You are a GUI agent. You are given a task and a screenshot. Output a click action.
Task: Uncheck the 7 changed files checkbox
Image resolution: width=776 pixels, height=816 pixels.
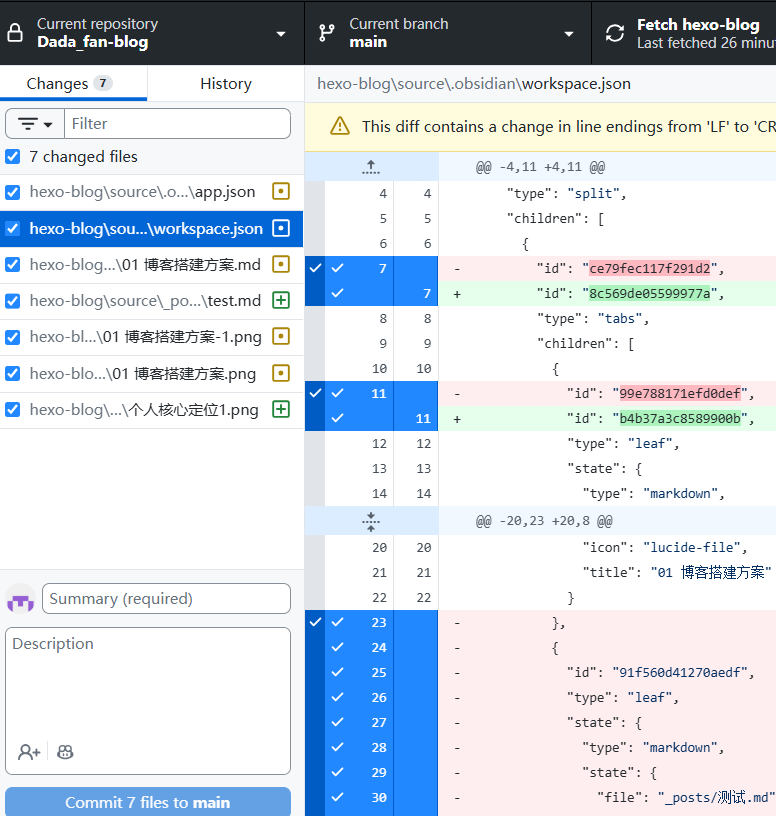tap(12, 157)
